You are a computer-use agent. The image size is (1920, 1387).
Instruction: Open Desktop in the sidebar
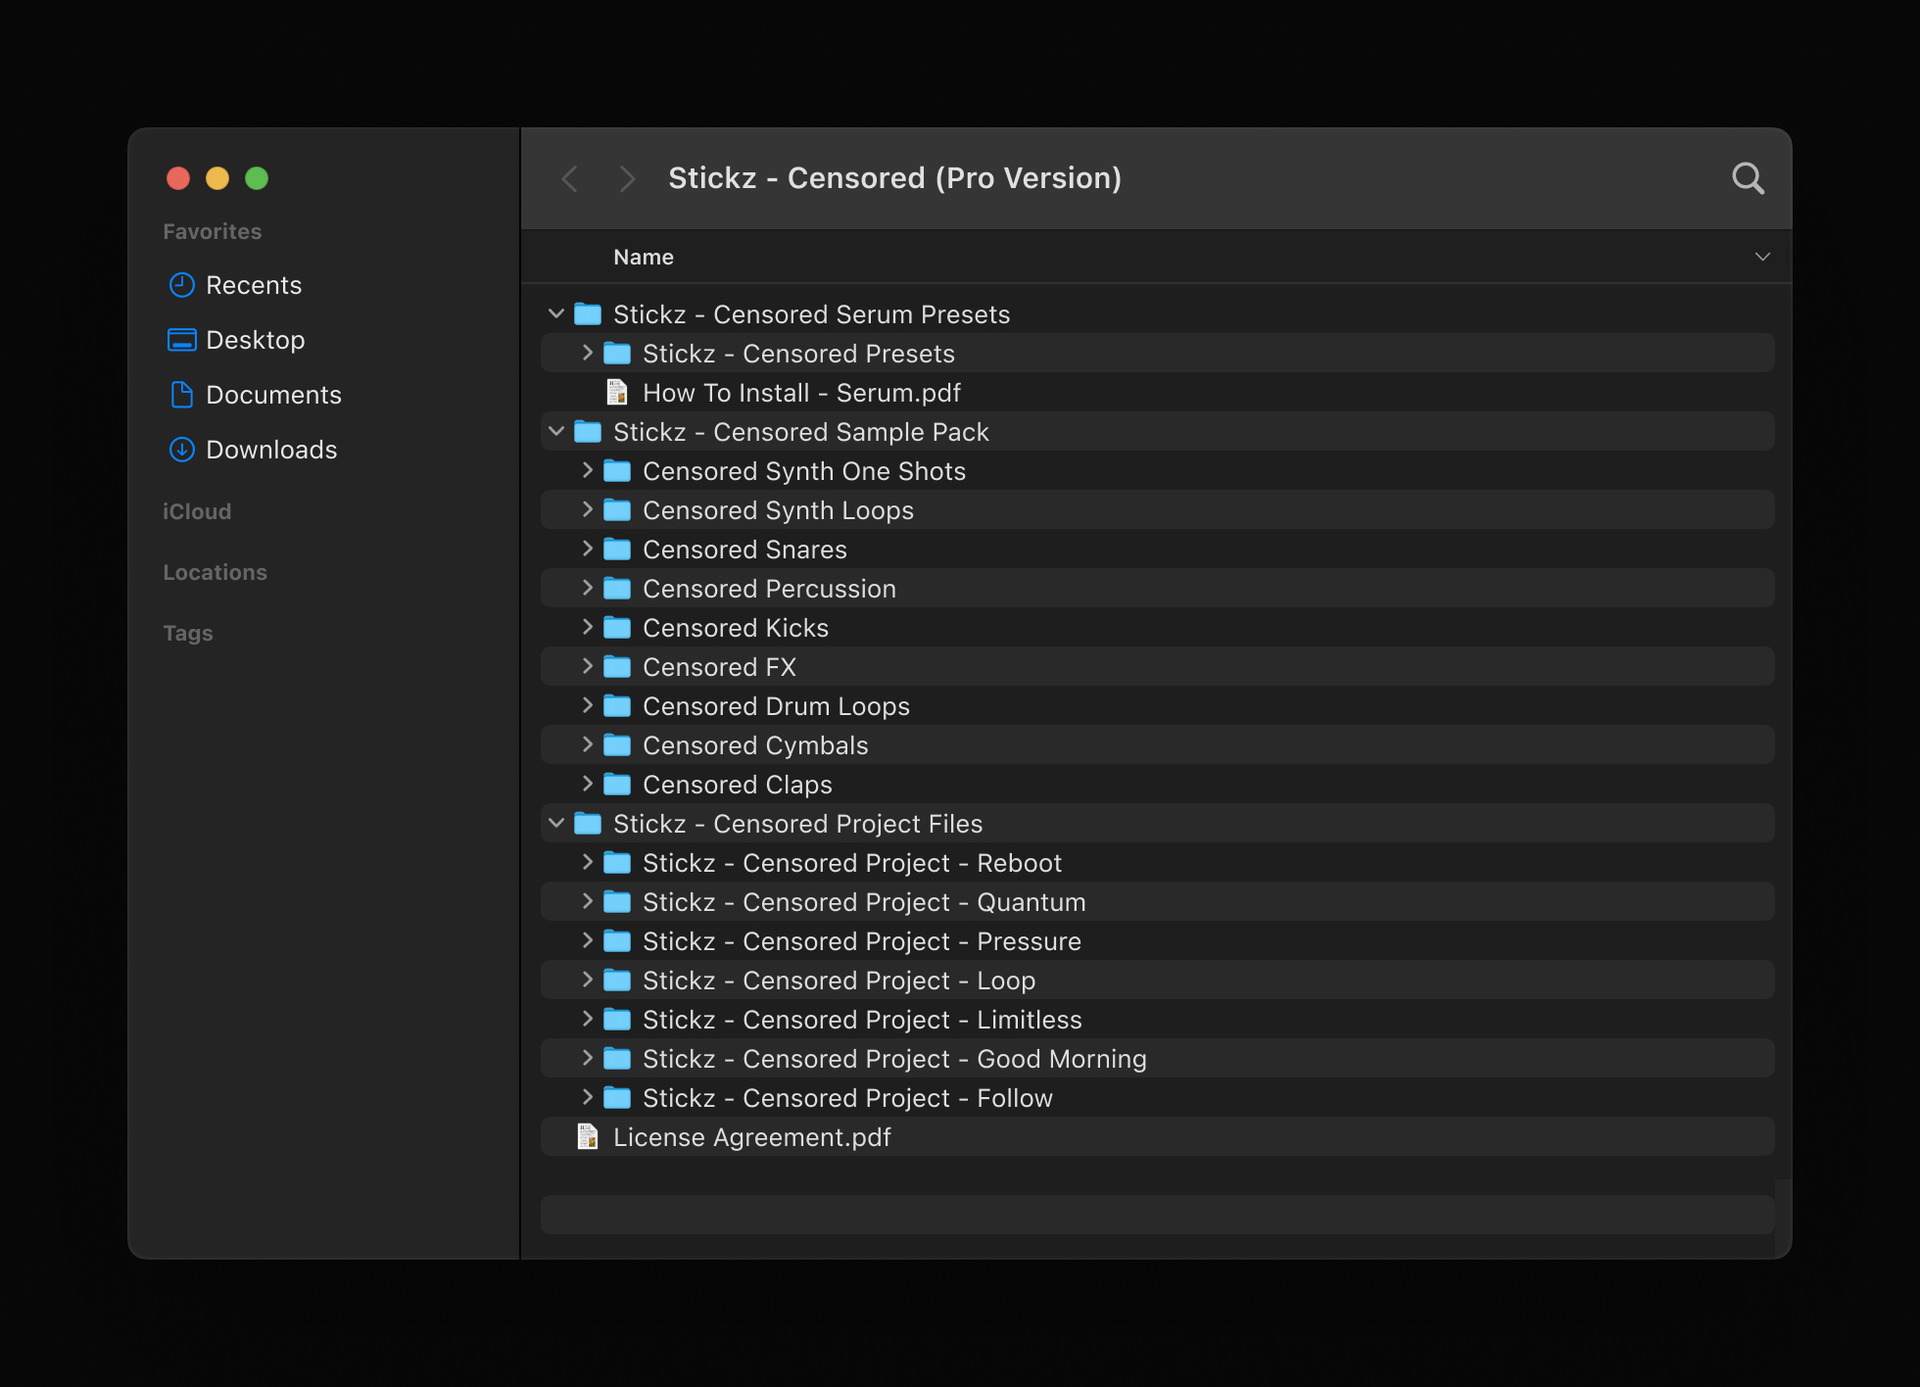pos(236,340)
